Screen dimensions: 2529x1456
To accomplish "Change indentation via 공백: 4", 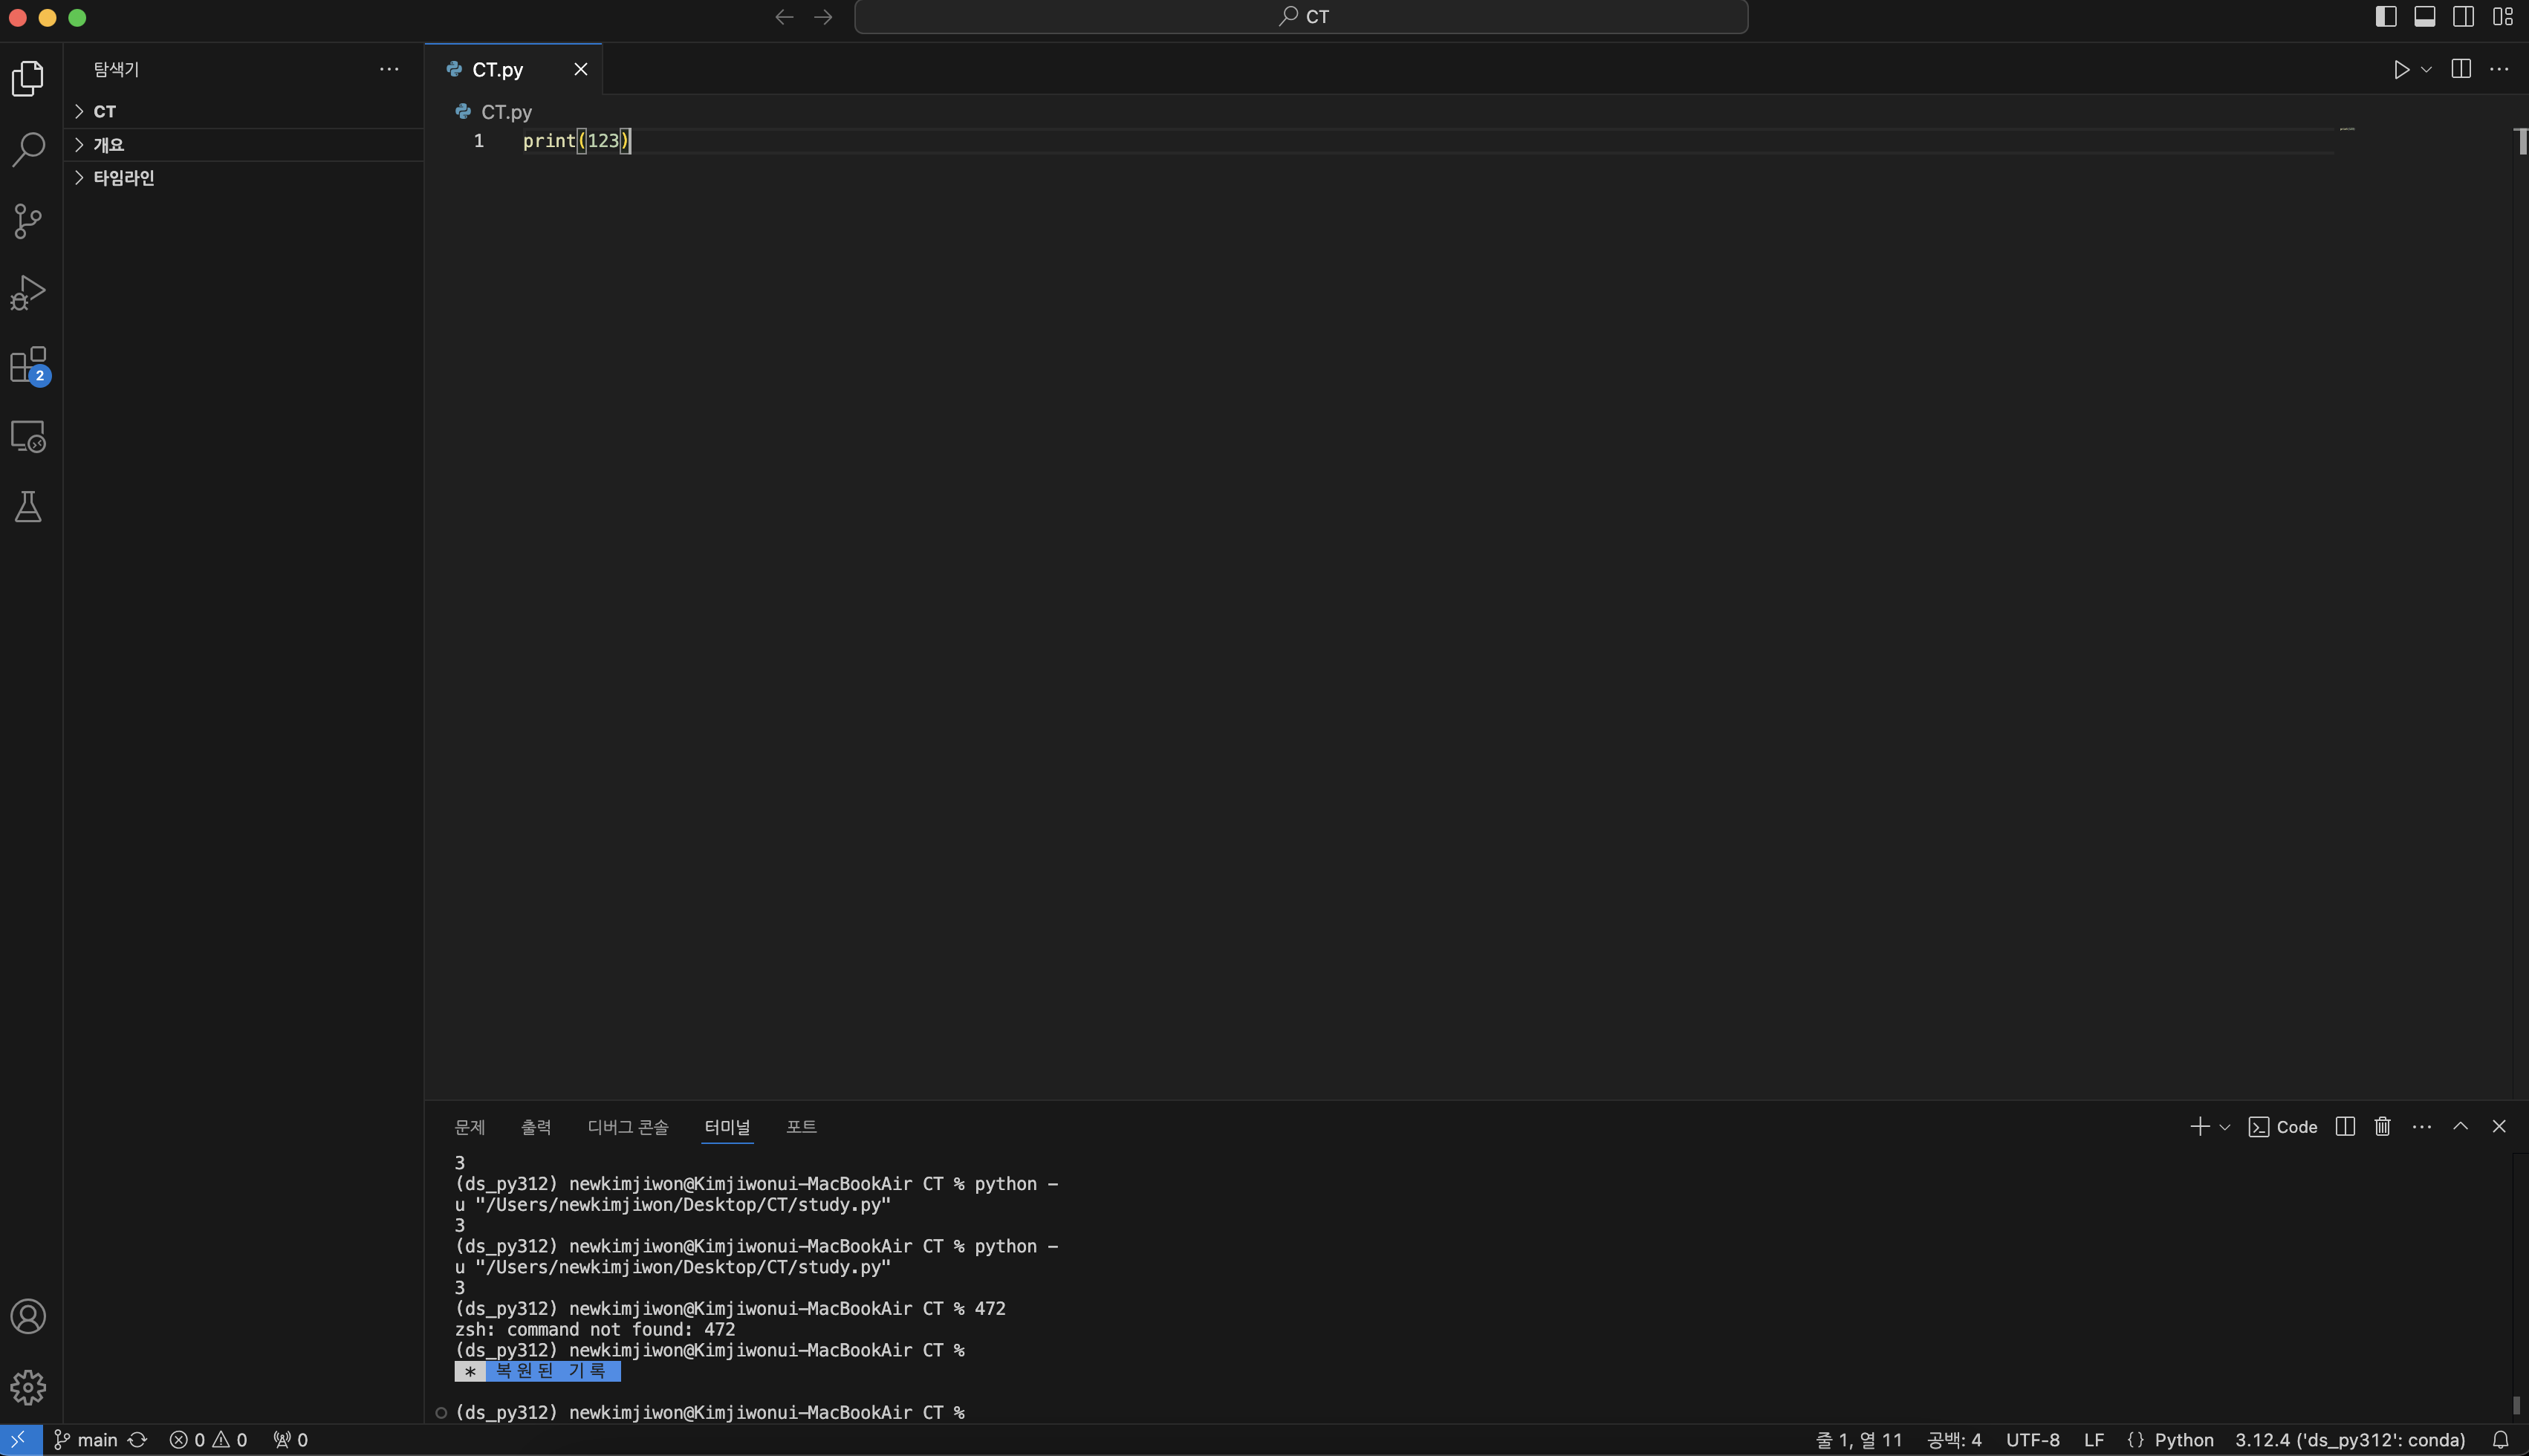I will pyautogui.click(x=1954, y=1440).
